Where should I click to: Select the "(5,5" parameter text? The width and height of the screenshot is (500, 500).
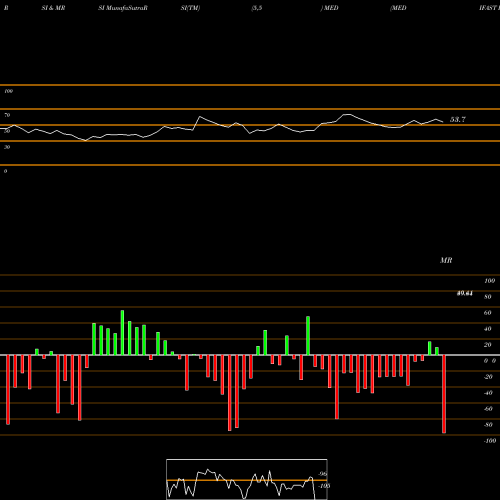257,8
